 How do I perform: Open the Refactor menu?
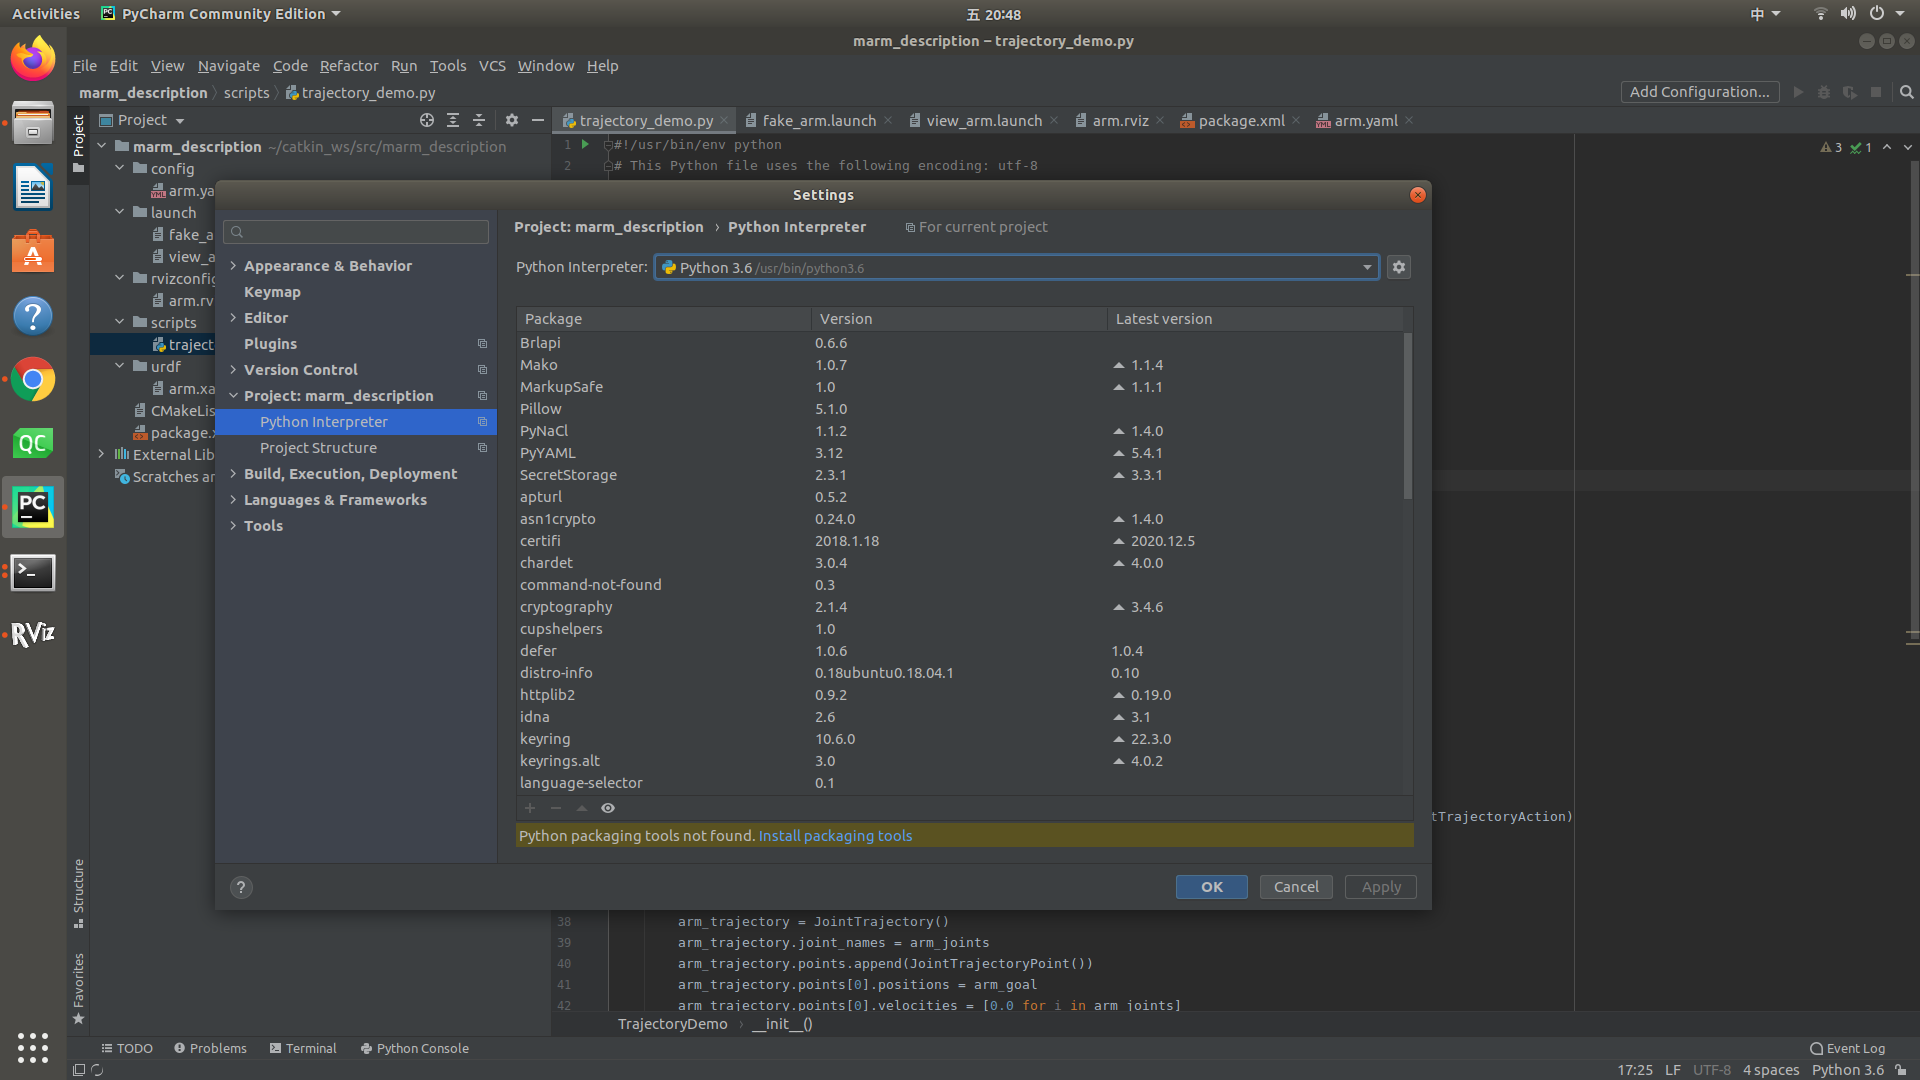point(348,66)
